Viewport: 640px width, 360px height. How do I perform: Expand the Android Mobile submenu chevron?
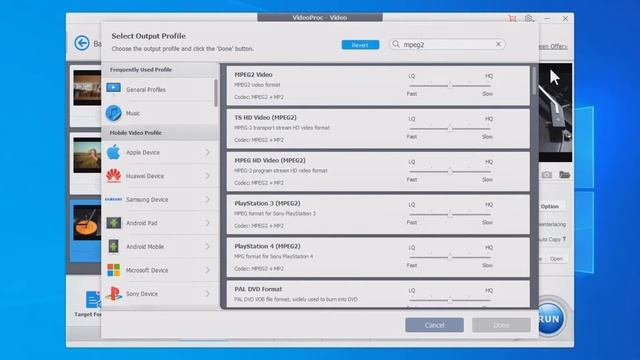(x=208, y=247)
